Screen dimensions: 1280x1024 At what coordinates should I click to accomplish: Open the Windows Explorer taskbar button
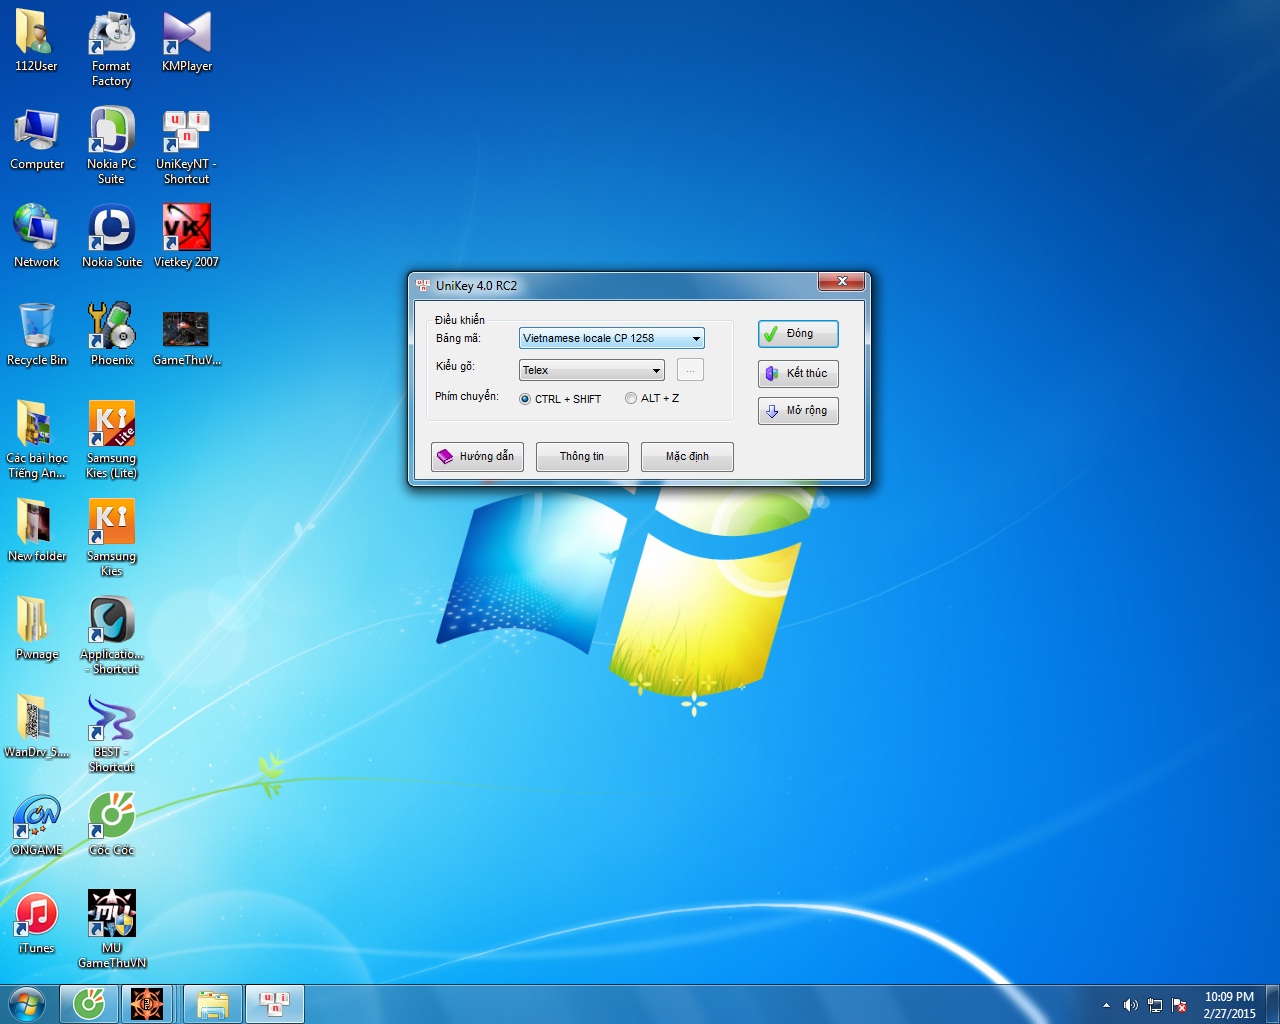click(213, 1004)
